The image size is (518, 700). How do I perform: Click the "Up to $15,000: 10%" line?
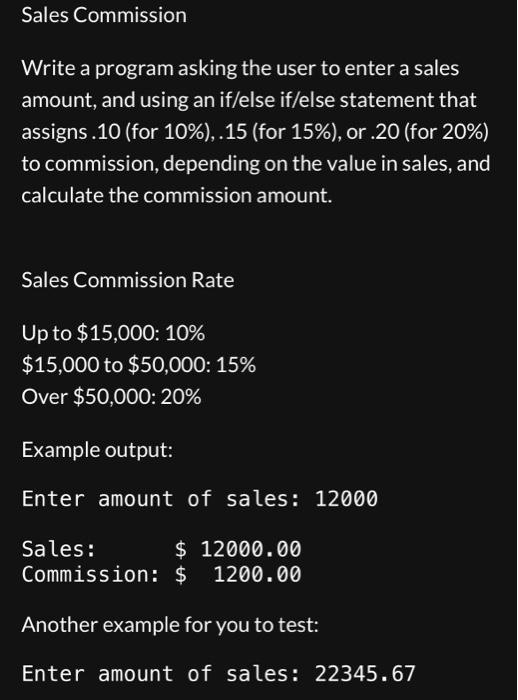pos(113,333)
